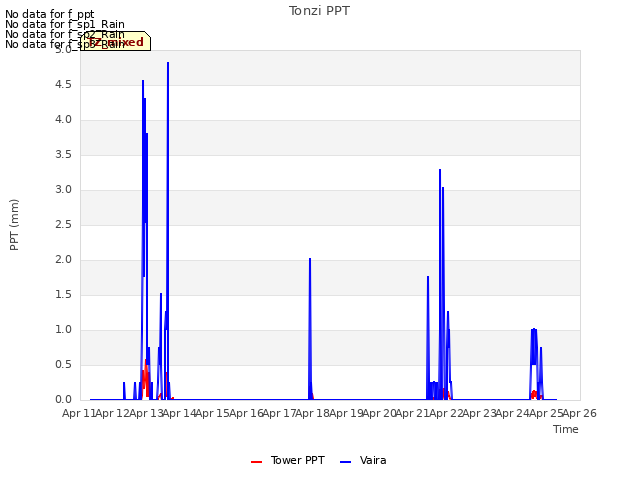Click the Vaira peak near Apr 18
640x480 pixels.
(310, 259)
